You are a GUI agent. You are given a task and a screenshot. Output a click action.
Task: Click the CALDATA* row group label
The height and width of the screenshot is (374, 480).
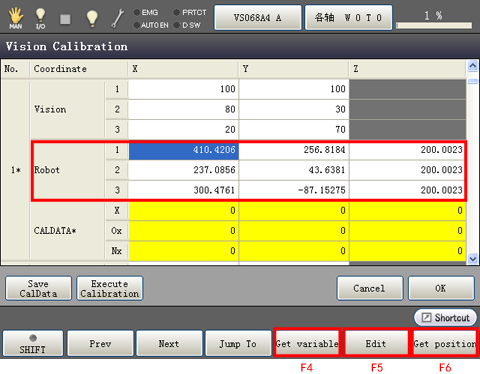tap(67, 231)
